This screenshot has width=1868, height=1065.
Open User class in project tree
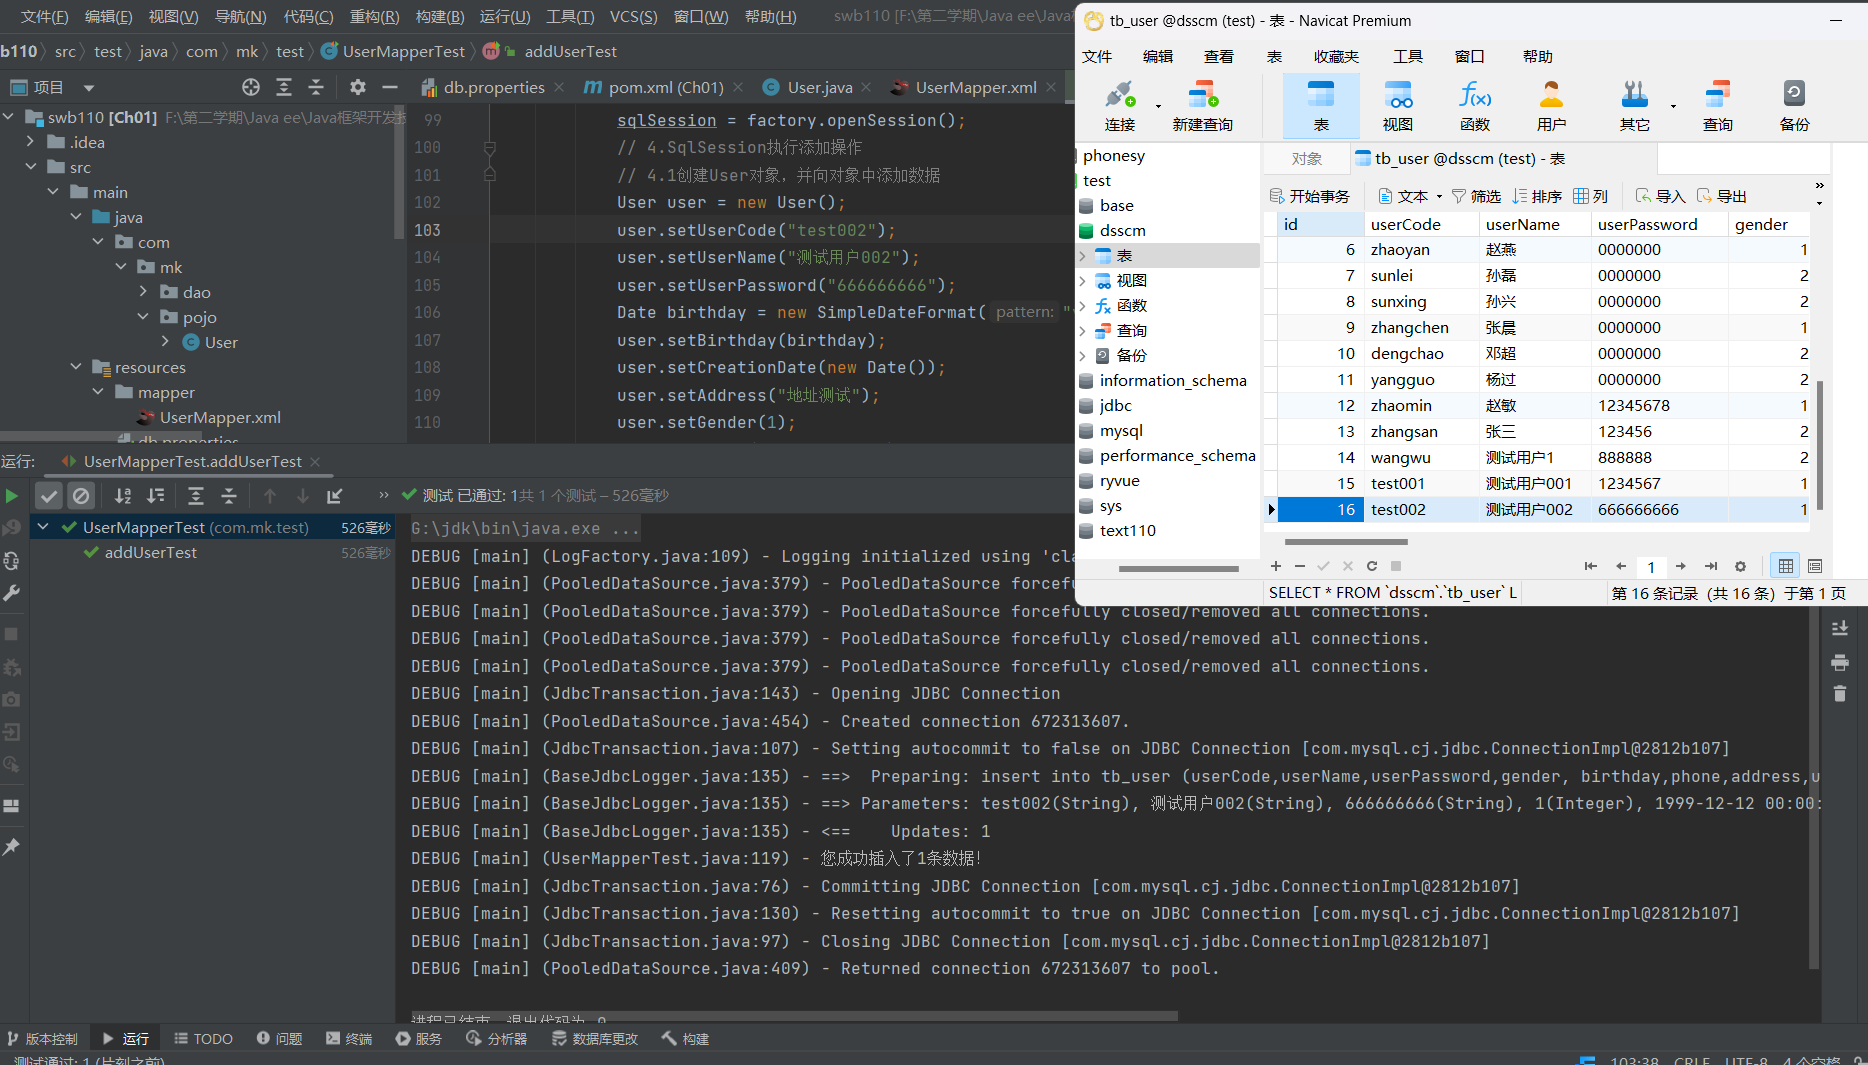click(x=221, y=342)
